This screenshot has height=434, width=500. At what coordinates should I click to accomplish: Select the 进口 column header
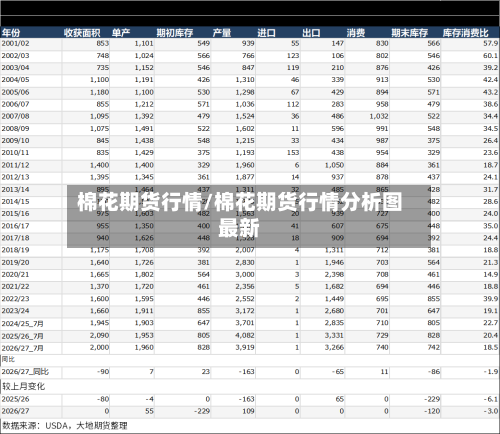click(266, 33)
